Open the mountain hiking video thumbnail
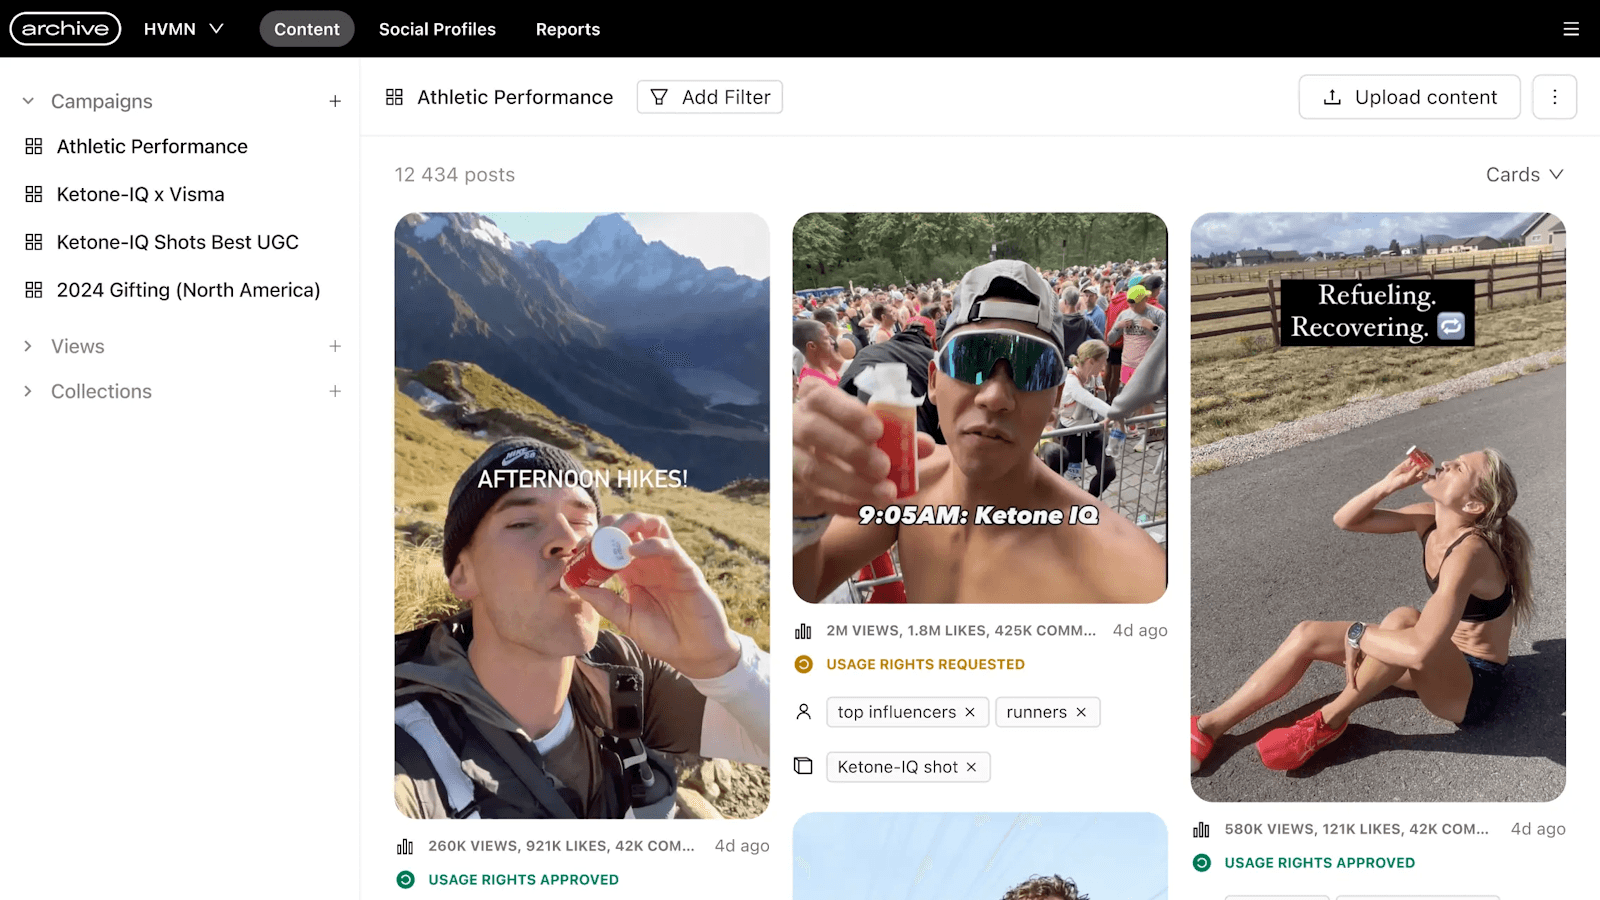The width and height of the screenshot is (1600, 900). point(583,510)
